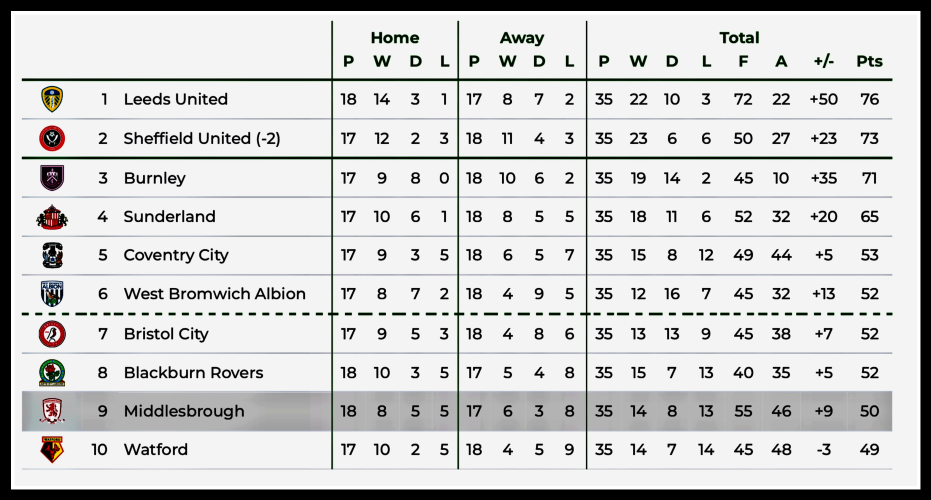Click the Total section header
931x500 pixels.
(739, 38)
